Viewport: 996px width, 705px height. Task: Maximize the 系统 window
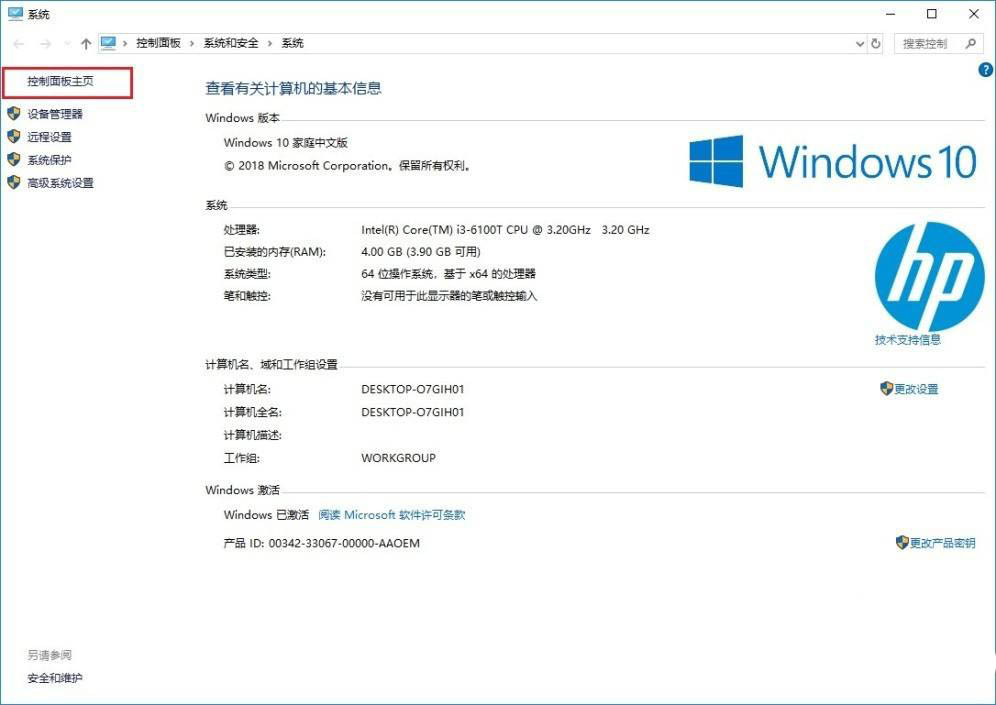[x=932, y=14]
